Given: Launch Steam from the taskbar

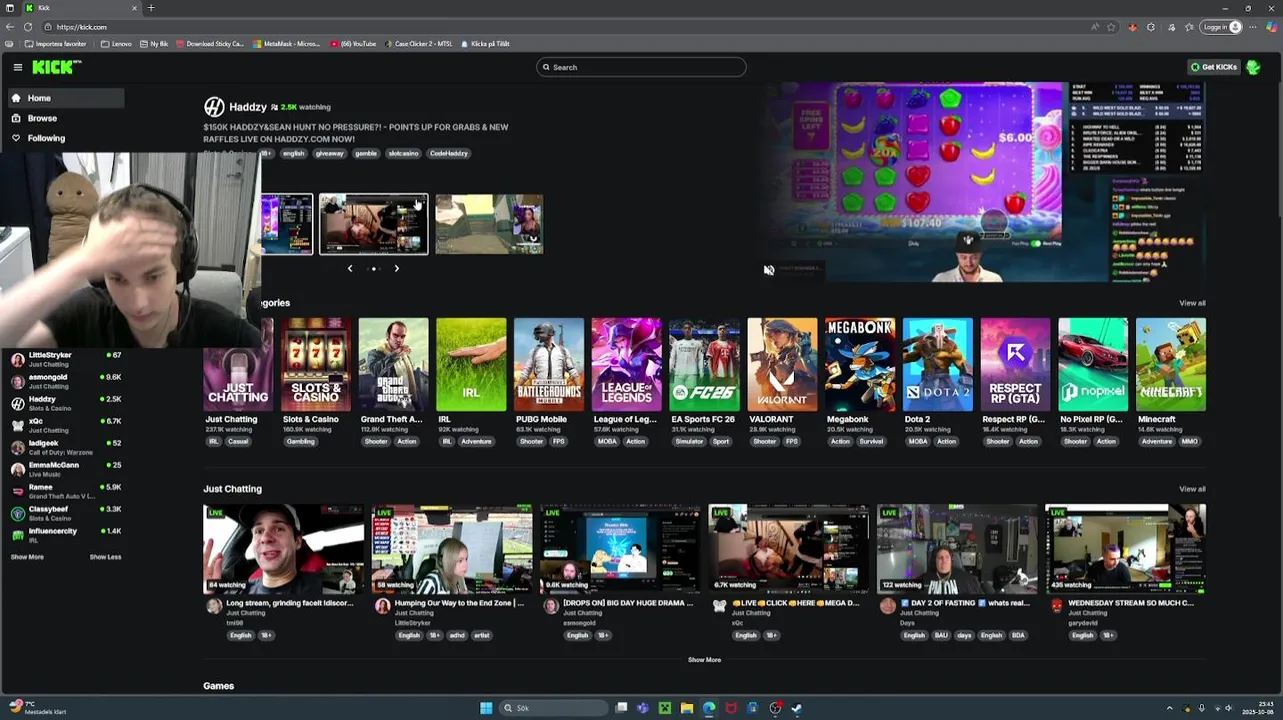Looking at the screenshot, I should (797, 708).
